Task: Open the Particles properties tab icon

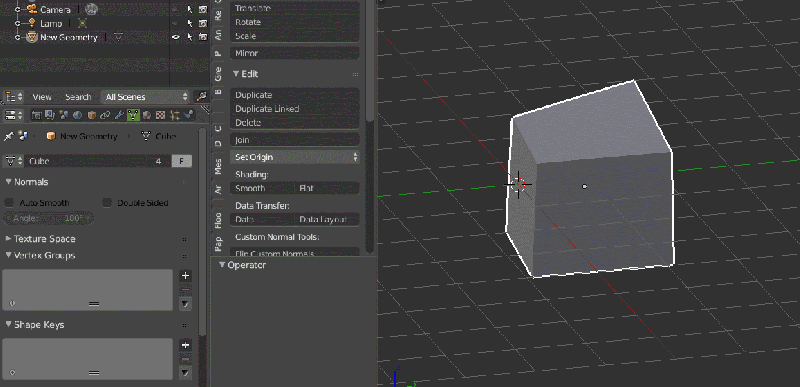Action: click(x=175, y=115)
